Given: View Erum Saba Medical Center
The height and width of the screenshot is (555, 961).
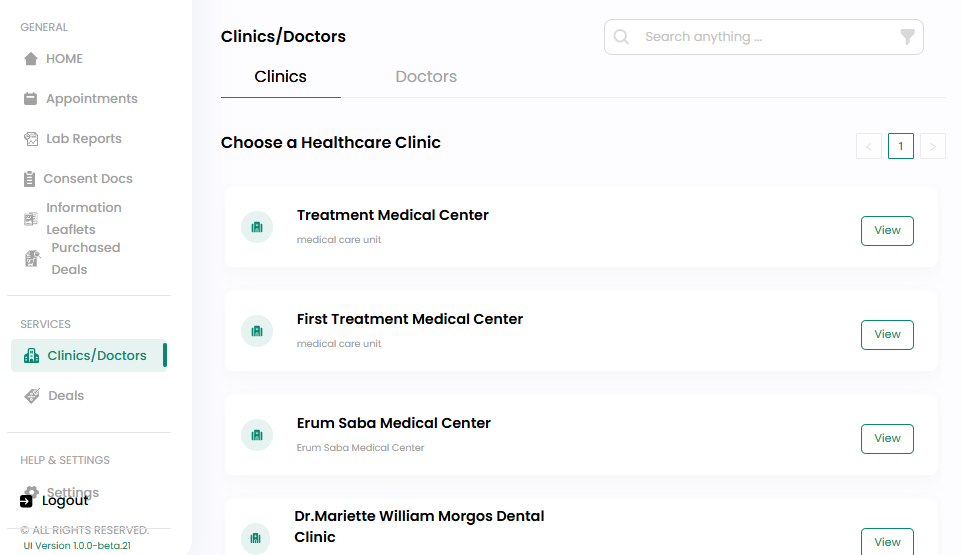Looking at the screenshot, I should 887,439.
